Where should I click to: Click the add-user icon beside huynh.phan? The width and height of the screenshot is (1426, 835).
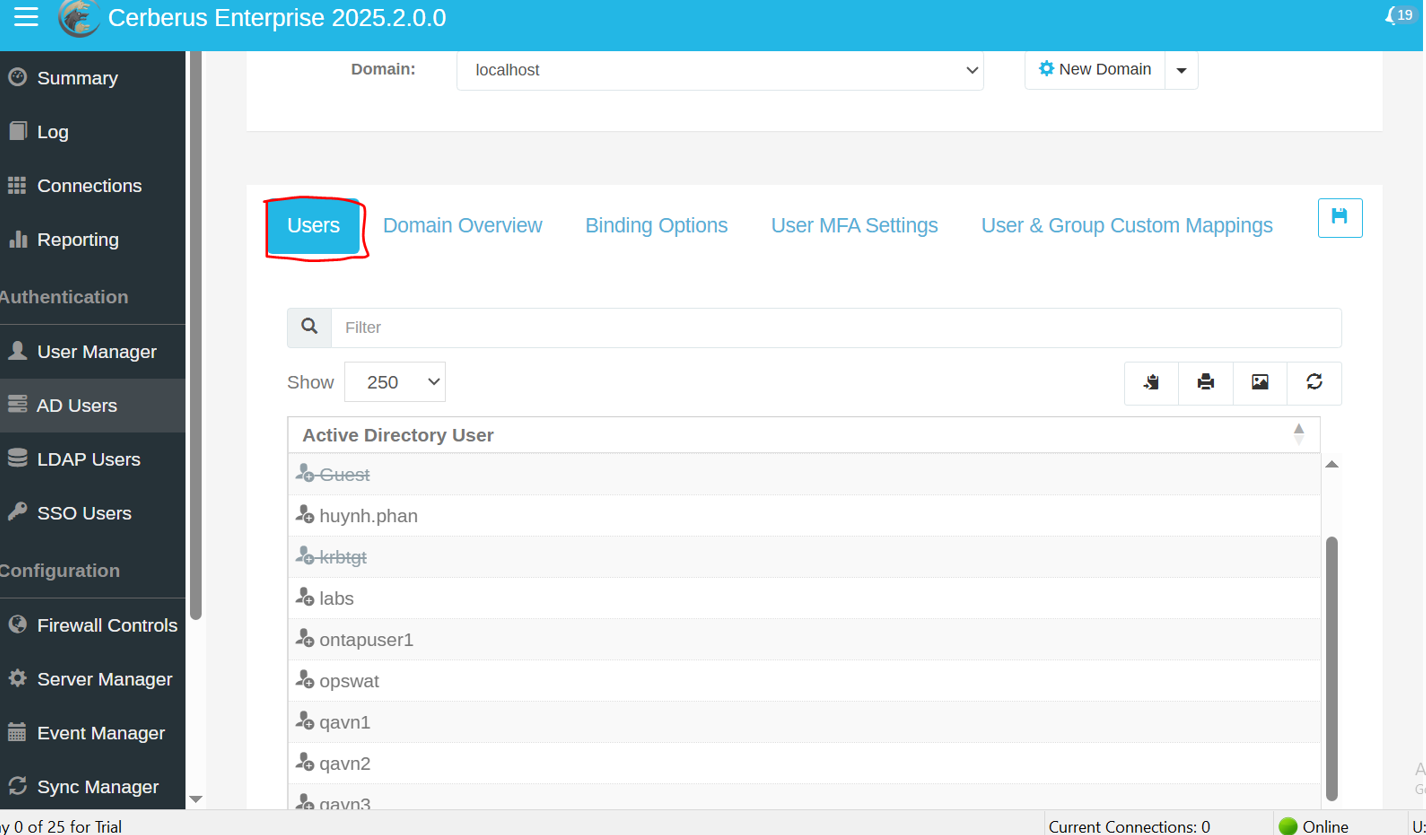[306, 515]
